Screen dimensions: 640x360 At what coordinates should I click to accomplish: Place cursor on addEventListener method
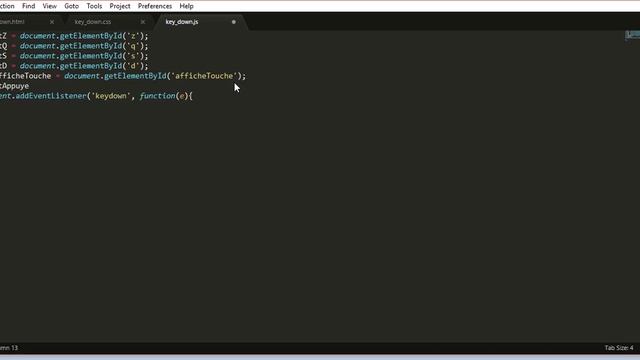click(x=51, y=96)
